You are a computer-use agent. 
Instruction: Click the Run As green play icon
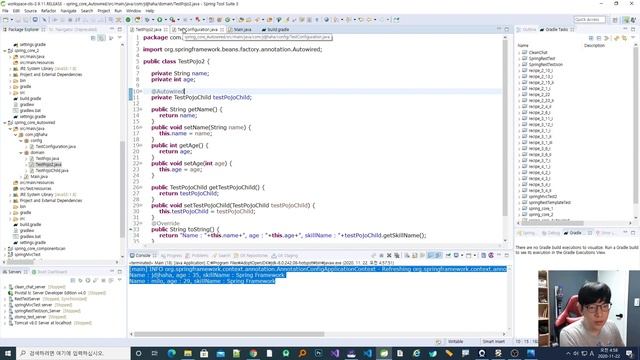coord(160,20)
